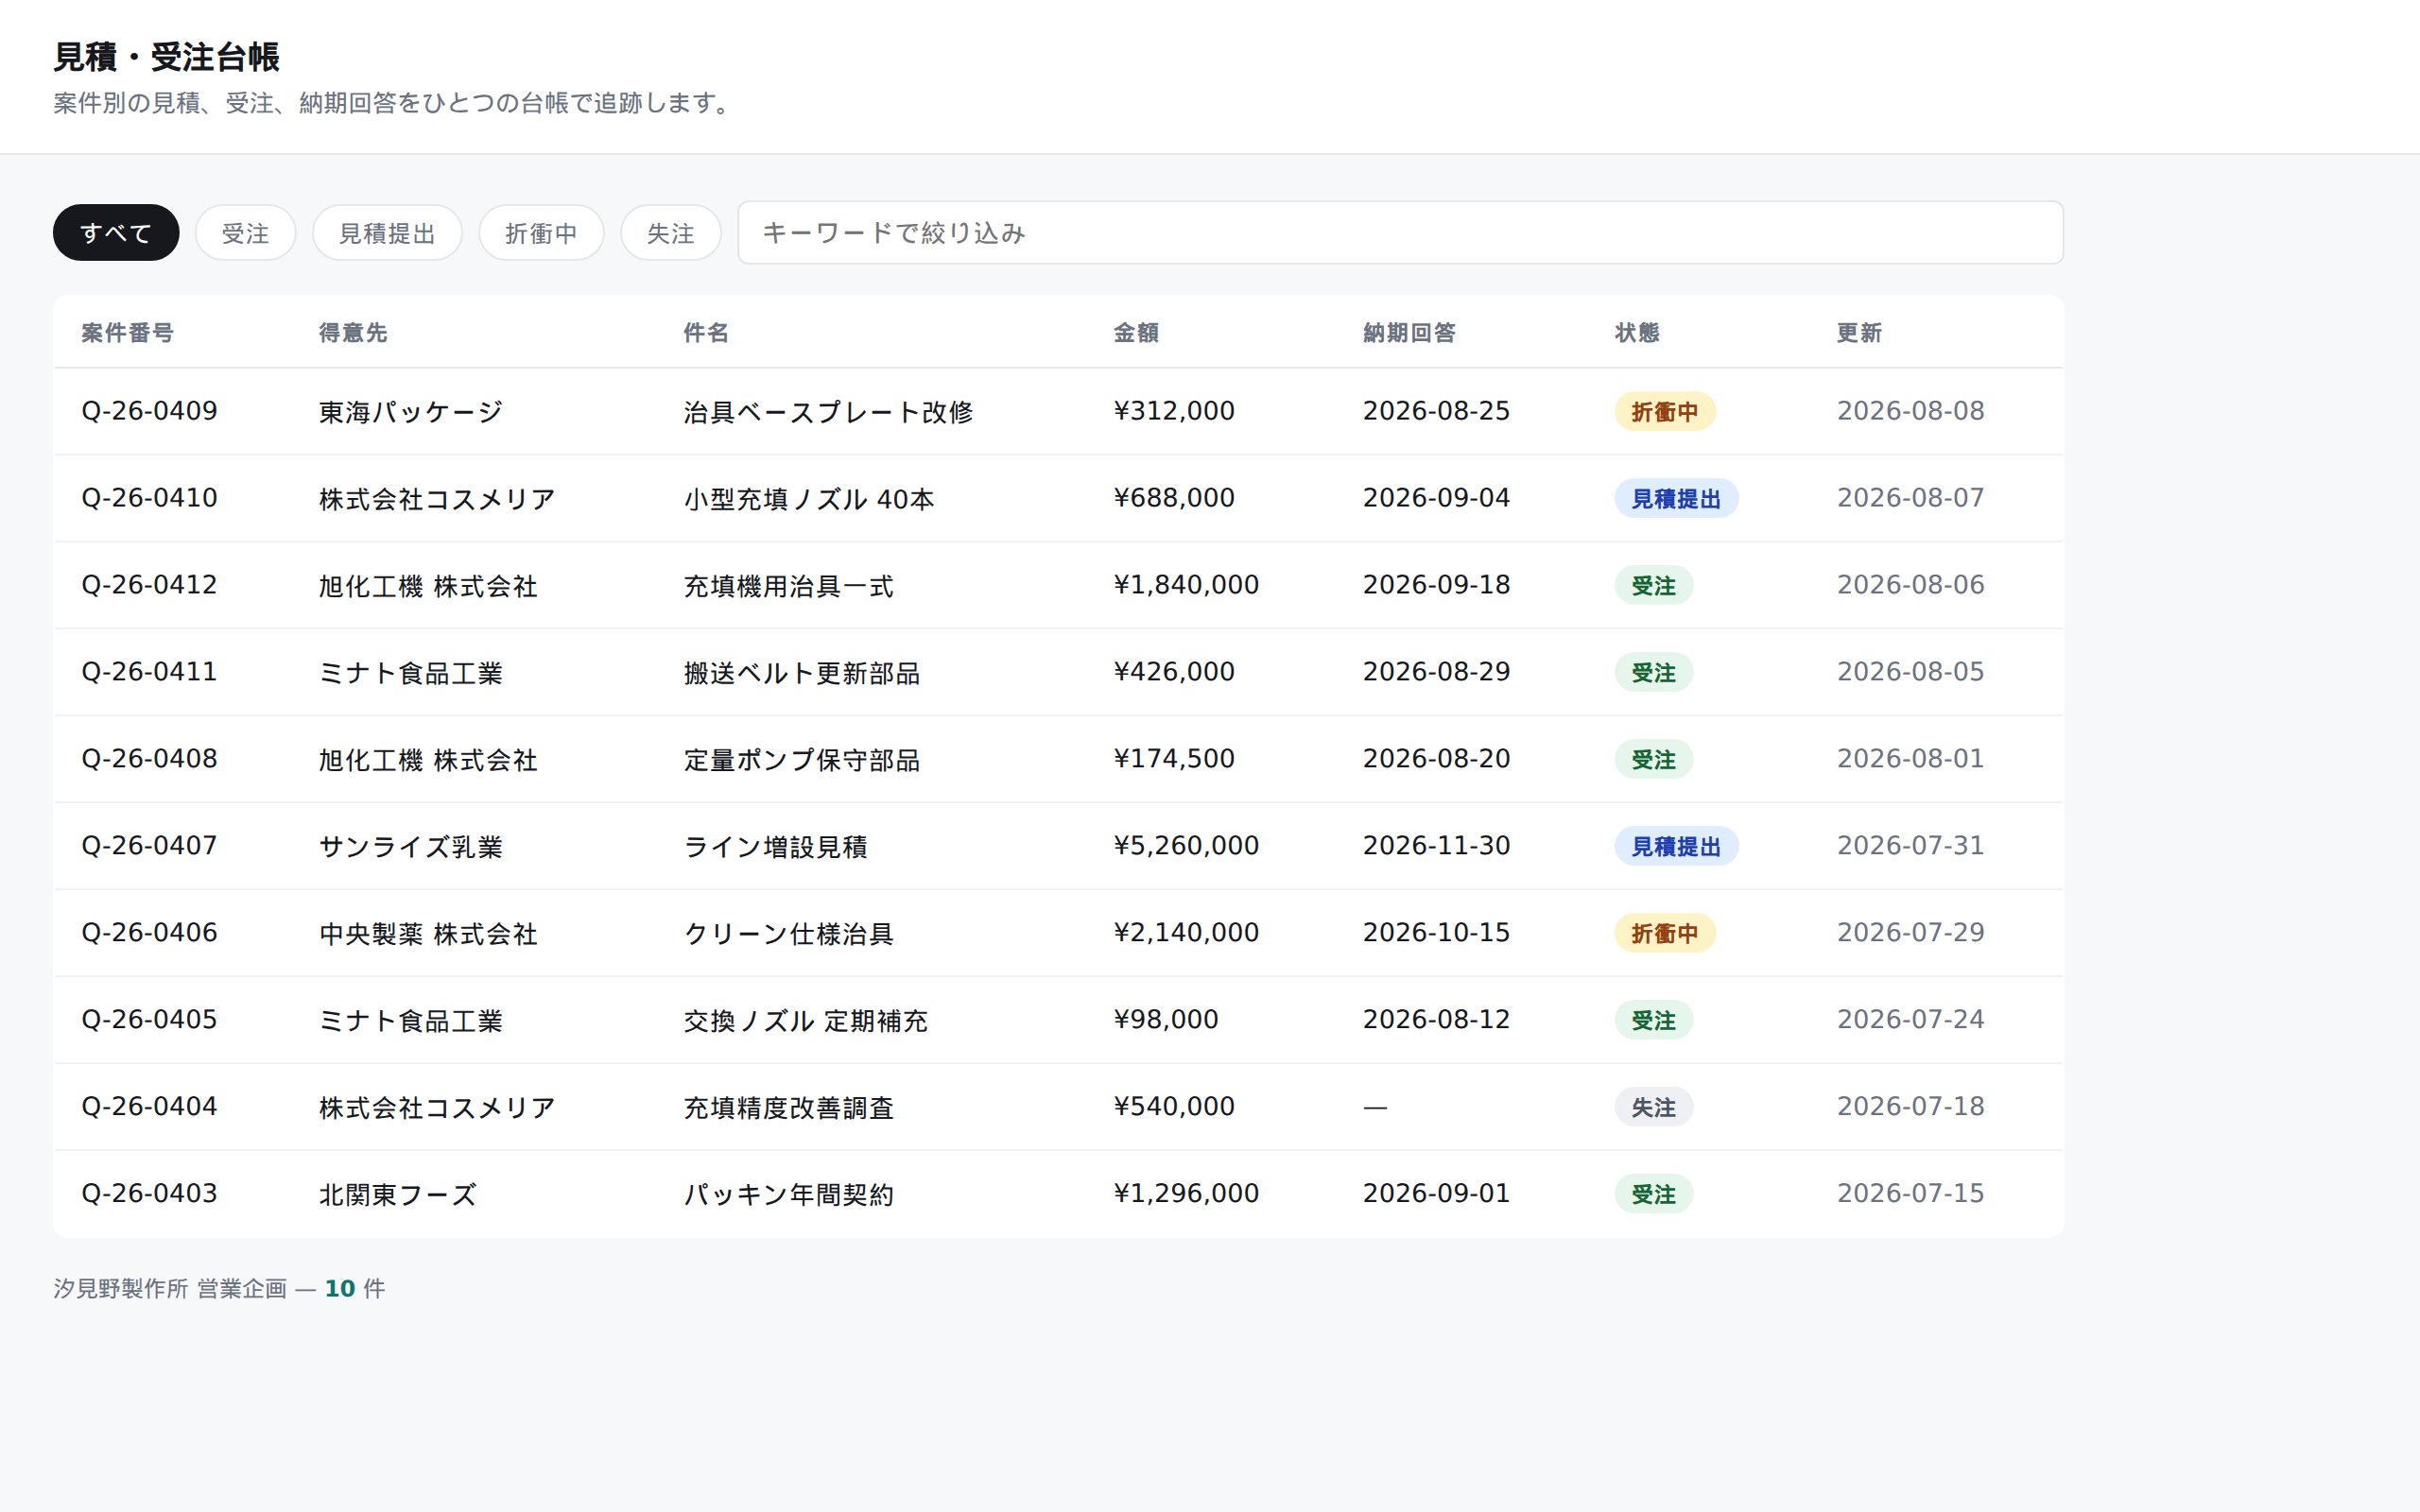Select subject 交換ノズル 定期補充
Image resolution: width=2420 pixels, height=1512 pixels.
[806, 1020]
